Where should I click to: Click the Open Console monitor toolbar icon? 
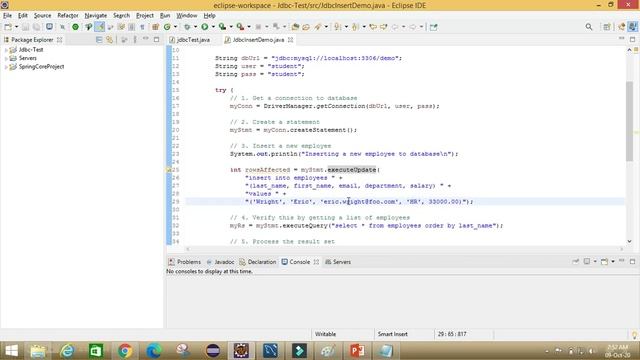pyautogui.click(x=49, y=27)
